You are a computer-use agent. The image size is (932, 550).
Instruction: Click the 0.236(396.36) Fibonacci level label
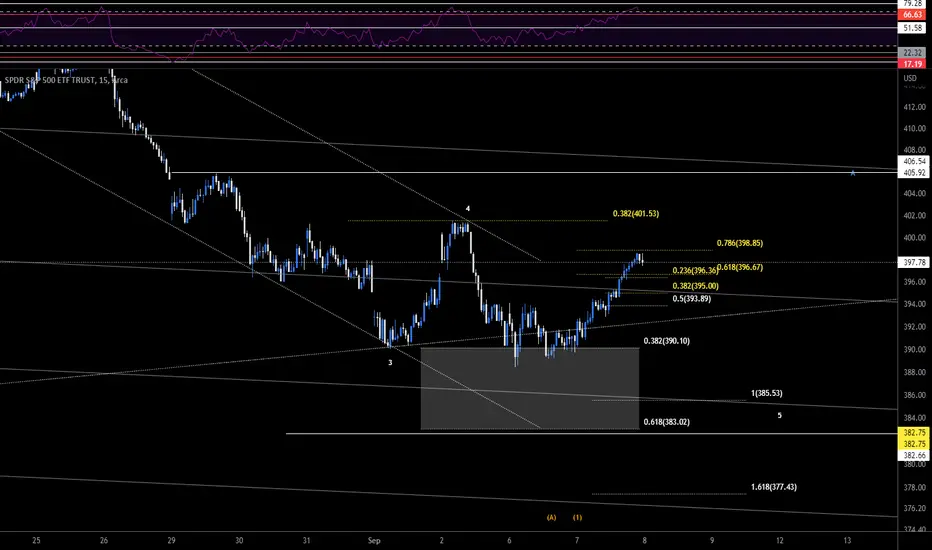pyautogui.click(x=695, y=271)
